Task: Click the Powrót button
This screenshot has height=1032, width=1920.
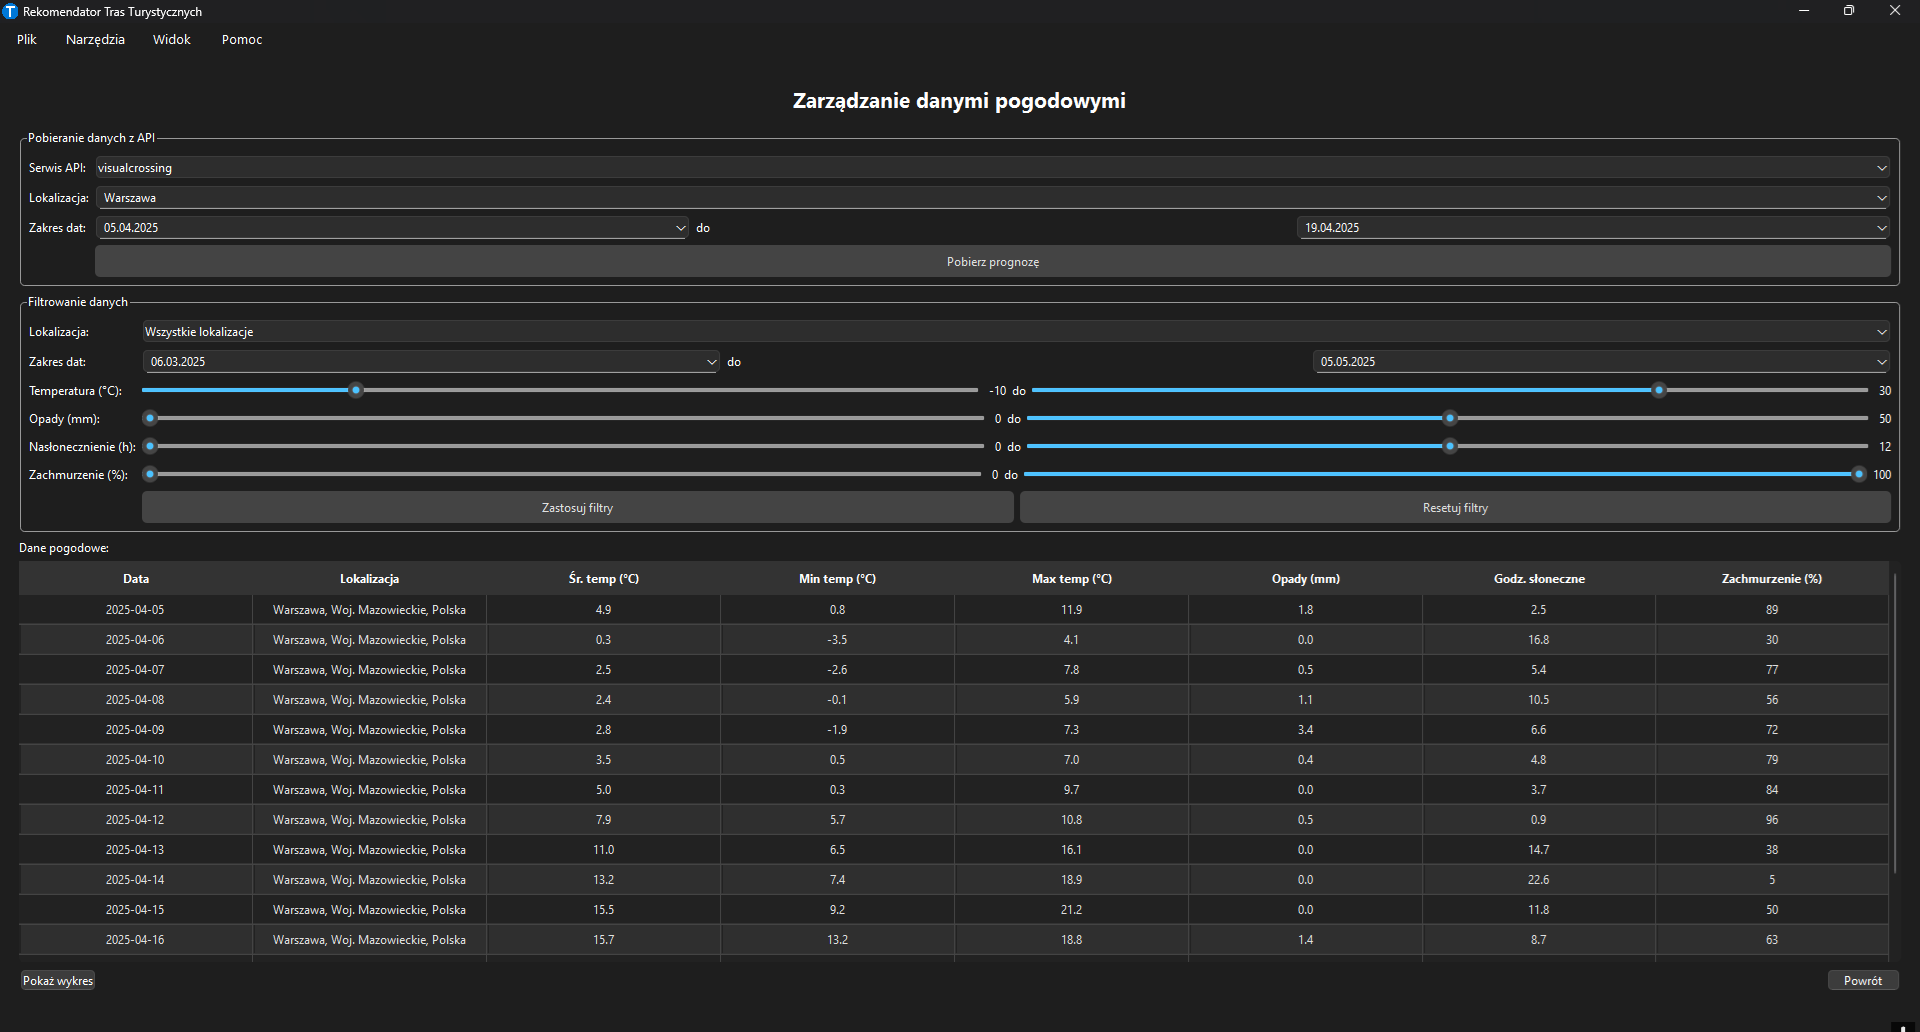Action: click(1862, 981)
